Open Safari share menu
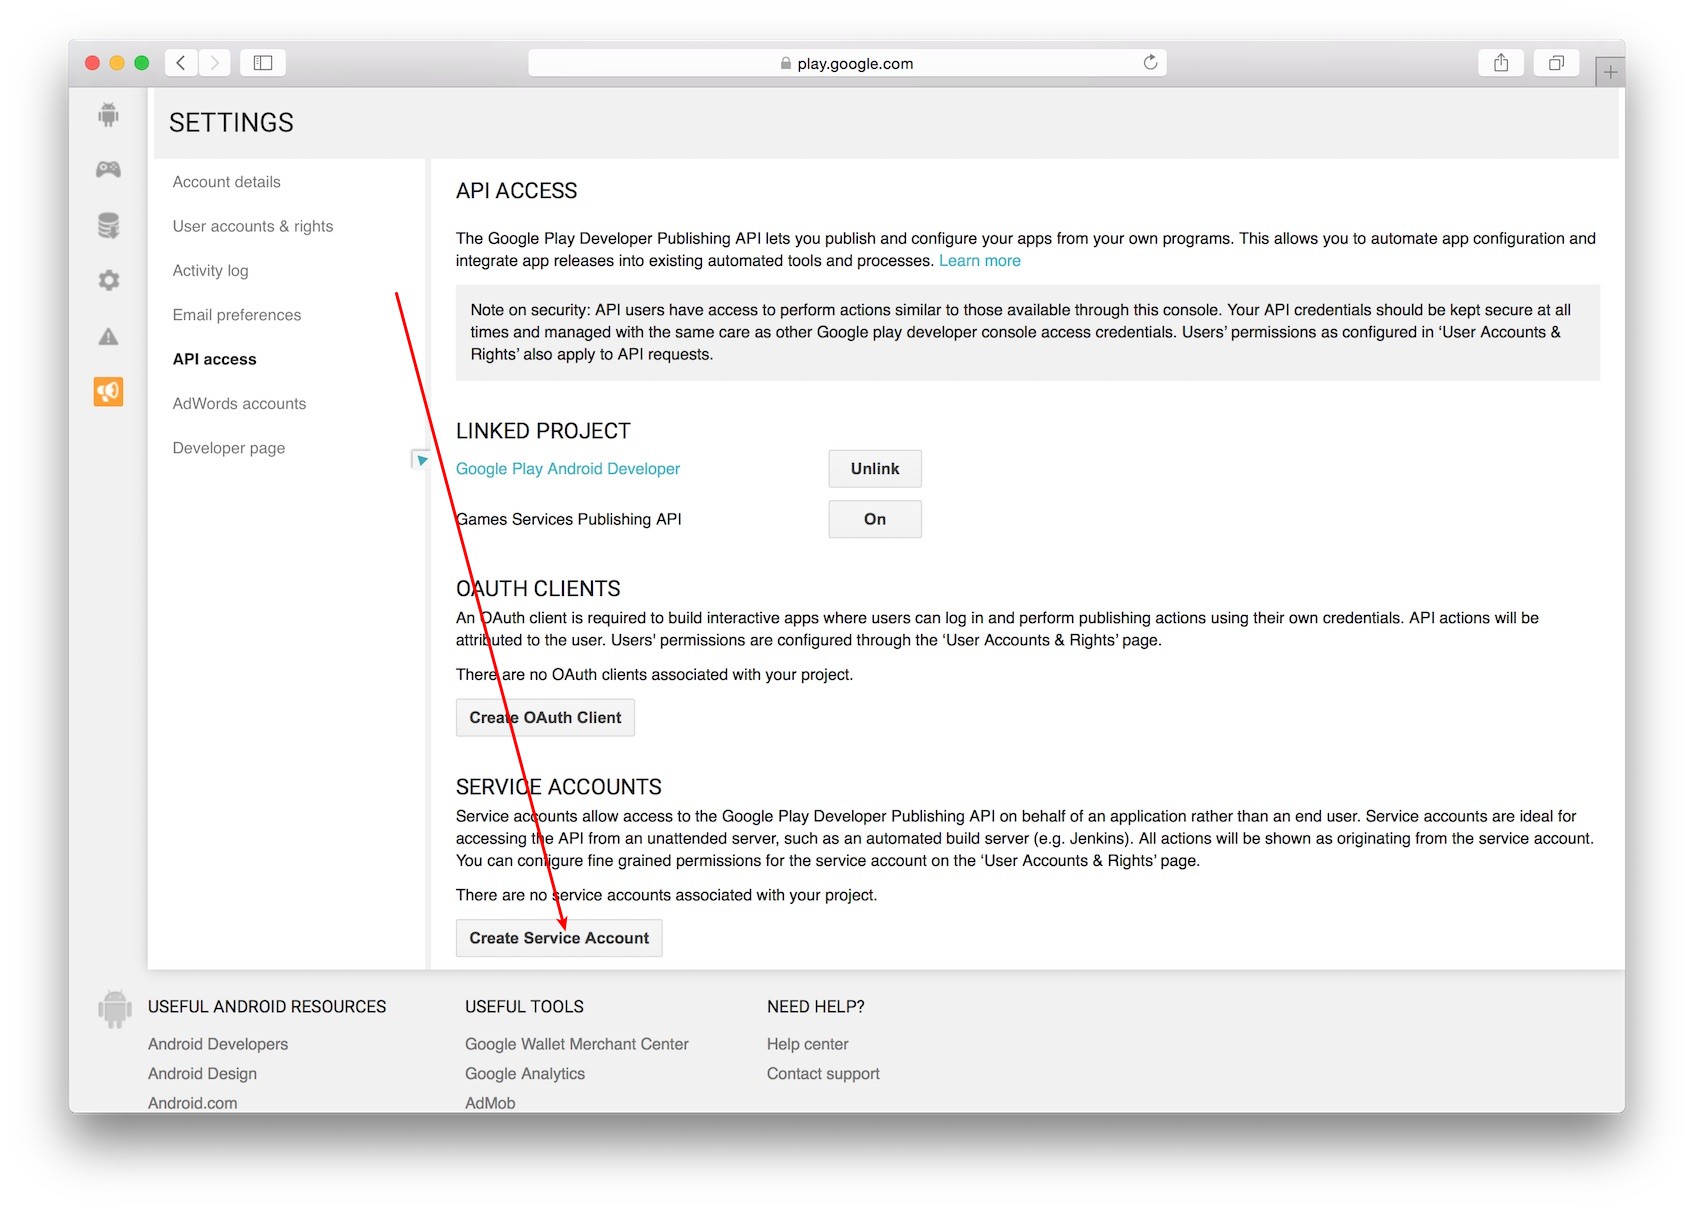The height and width of the screenshot is (1211, 1694). (1501, 63)
